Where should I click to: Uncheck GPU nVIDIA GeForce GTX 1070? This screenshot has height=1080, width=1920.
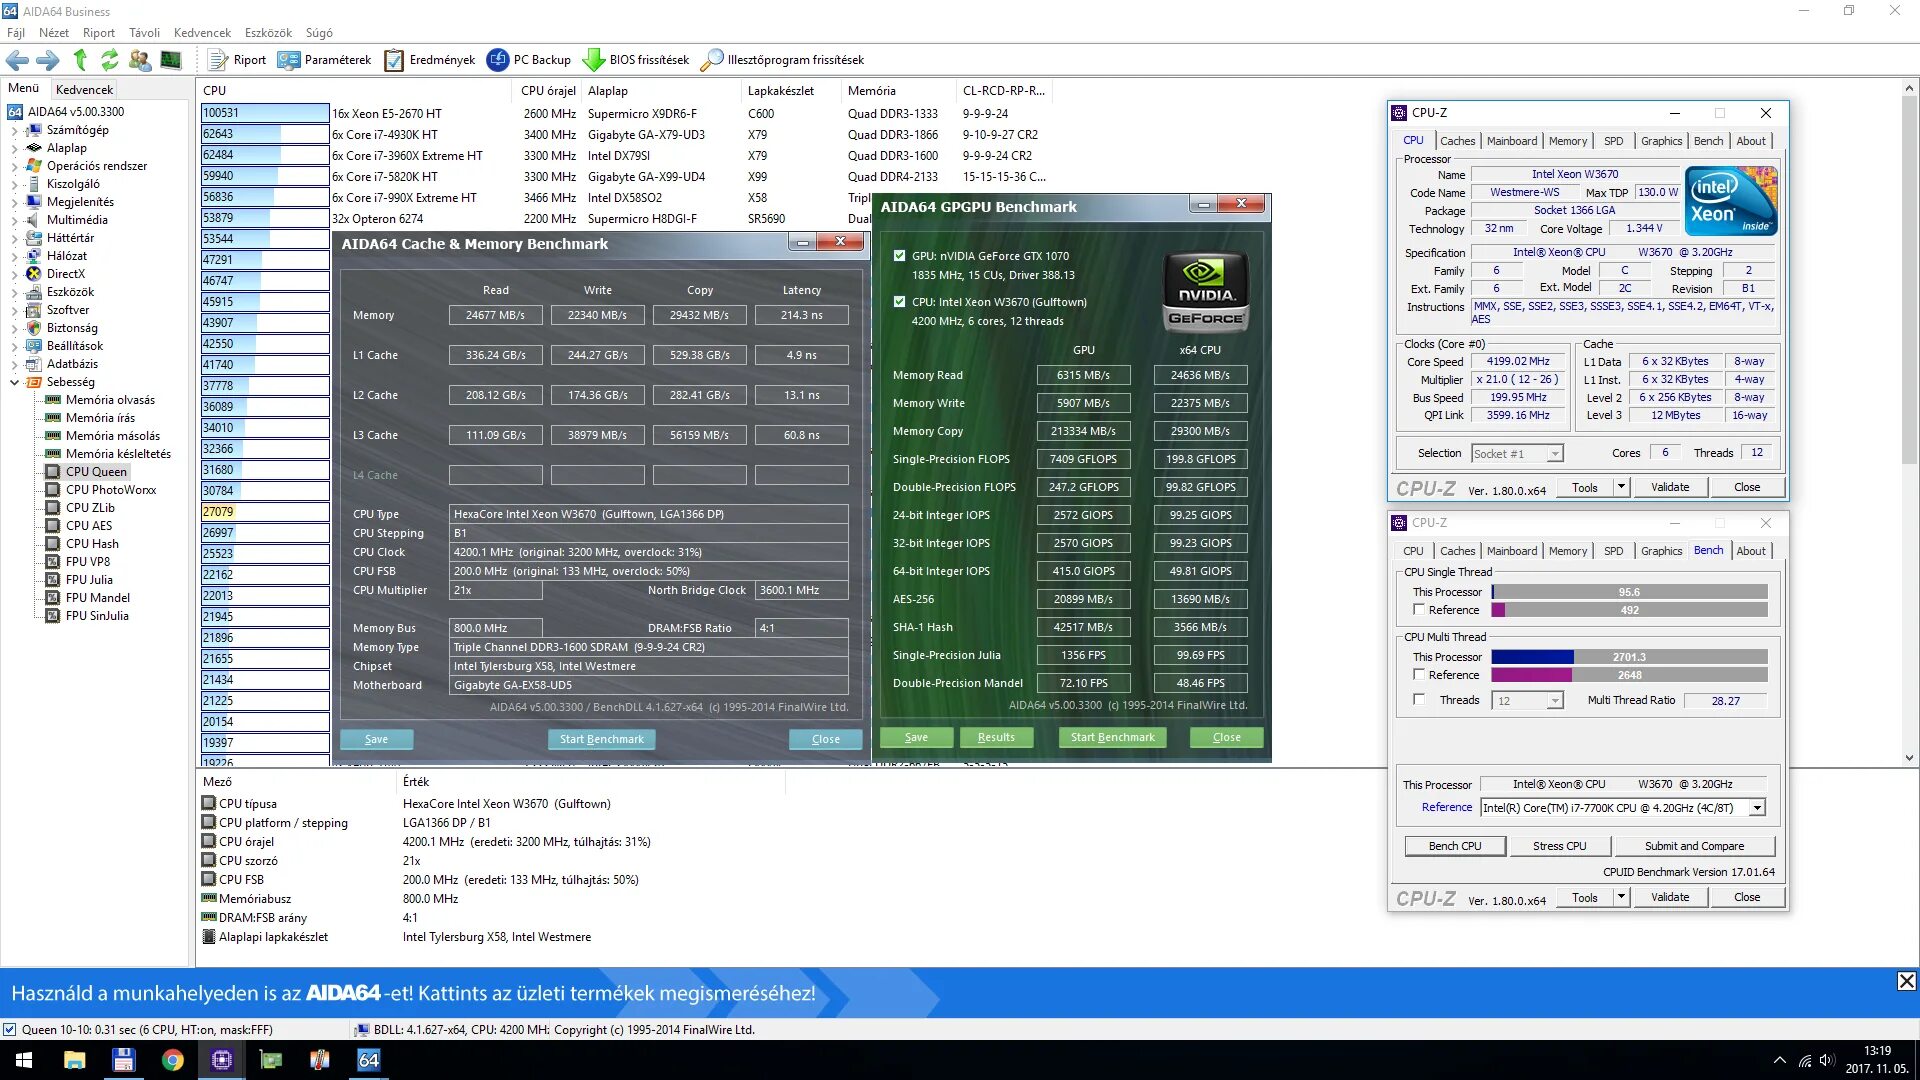point(899,256)
